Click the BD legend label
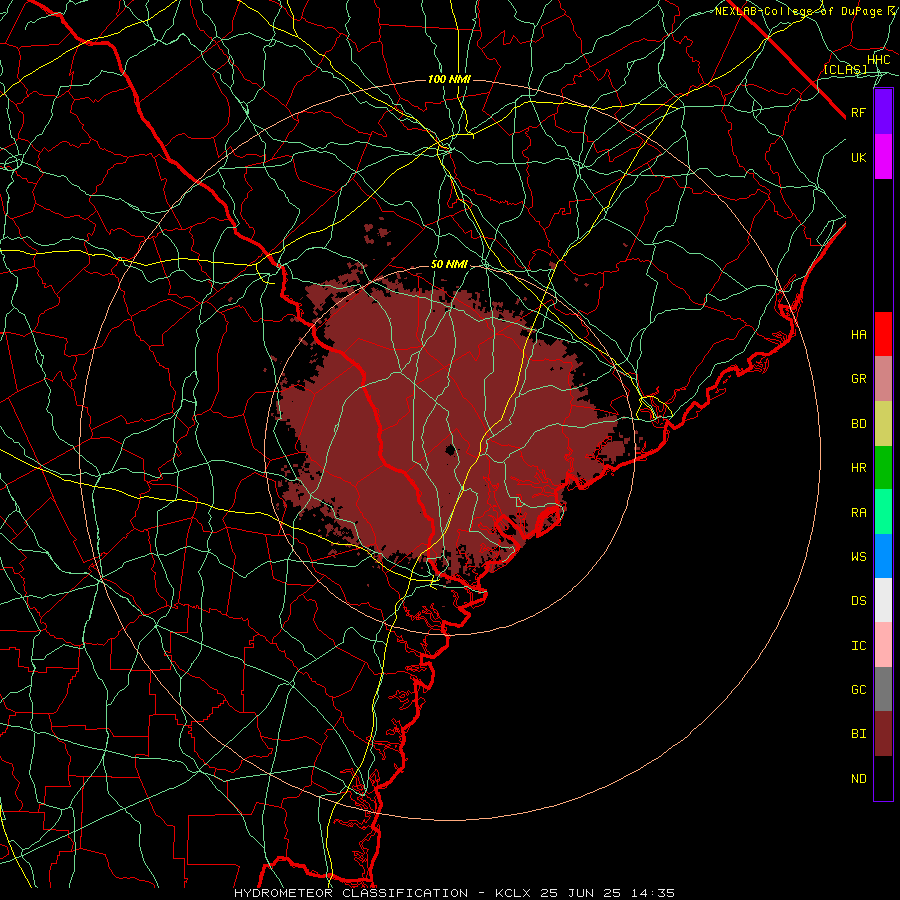 [858, 424]
